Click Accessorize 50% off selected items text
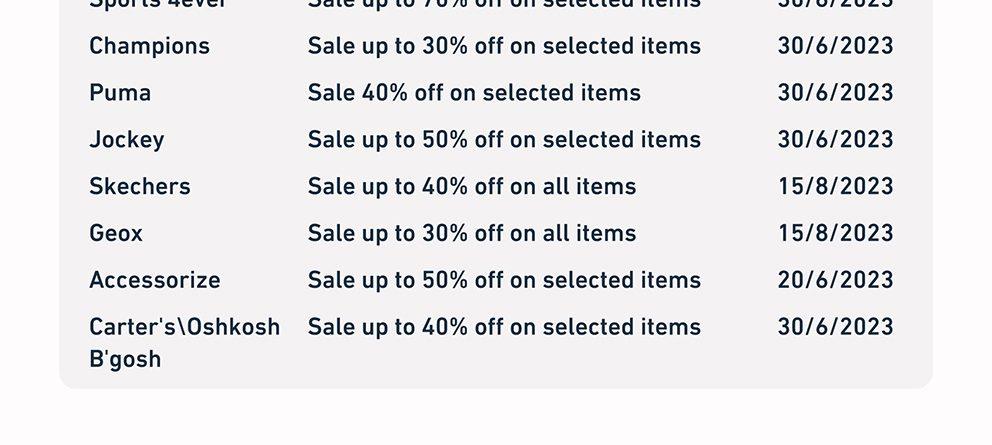 click(504, 280)
